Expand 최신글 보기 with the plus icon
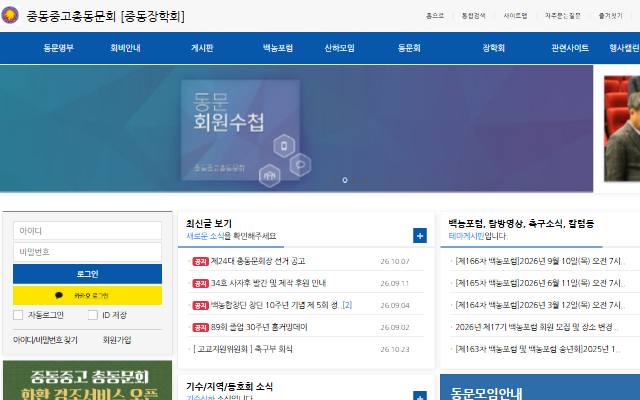 (420, 236)
